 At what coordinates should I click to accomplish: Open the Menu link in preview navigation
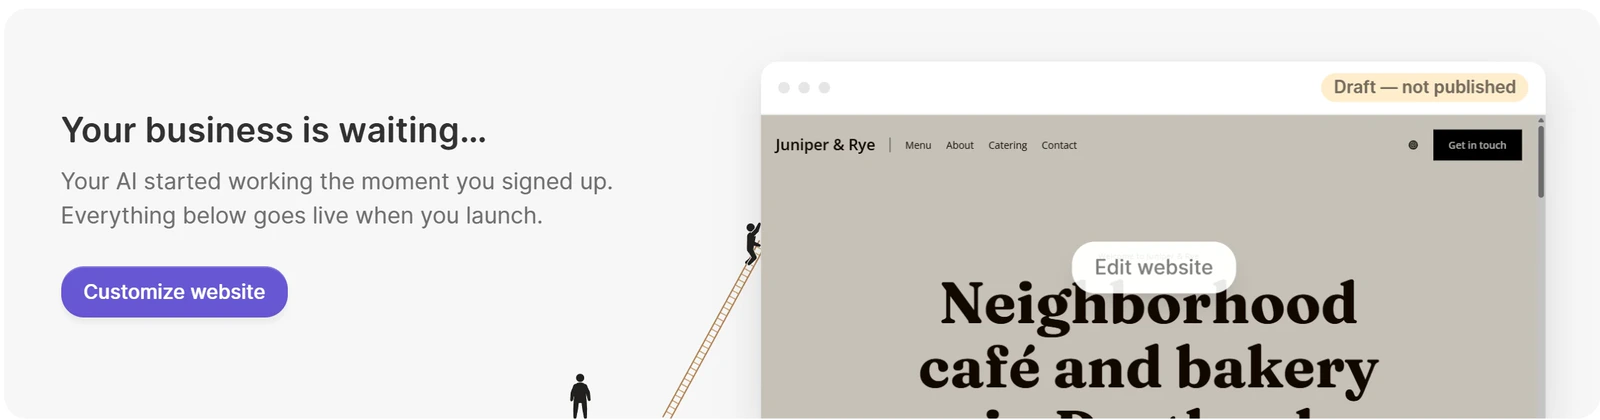point(918,145)
